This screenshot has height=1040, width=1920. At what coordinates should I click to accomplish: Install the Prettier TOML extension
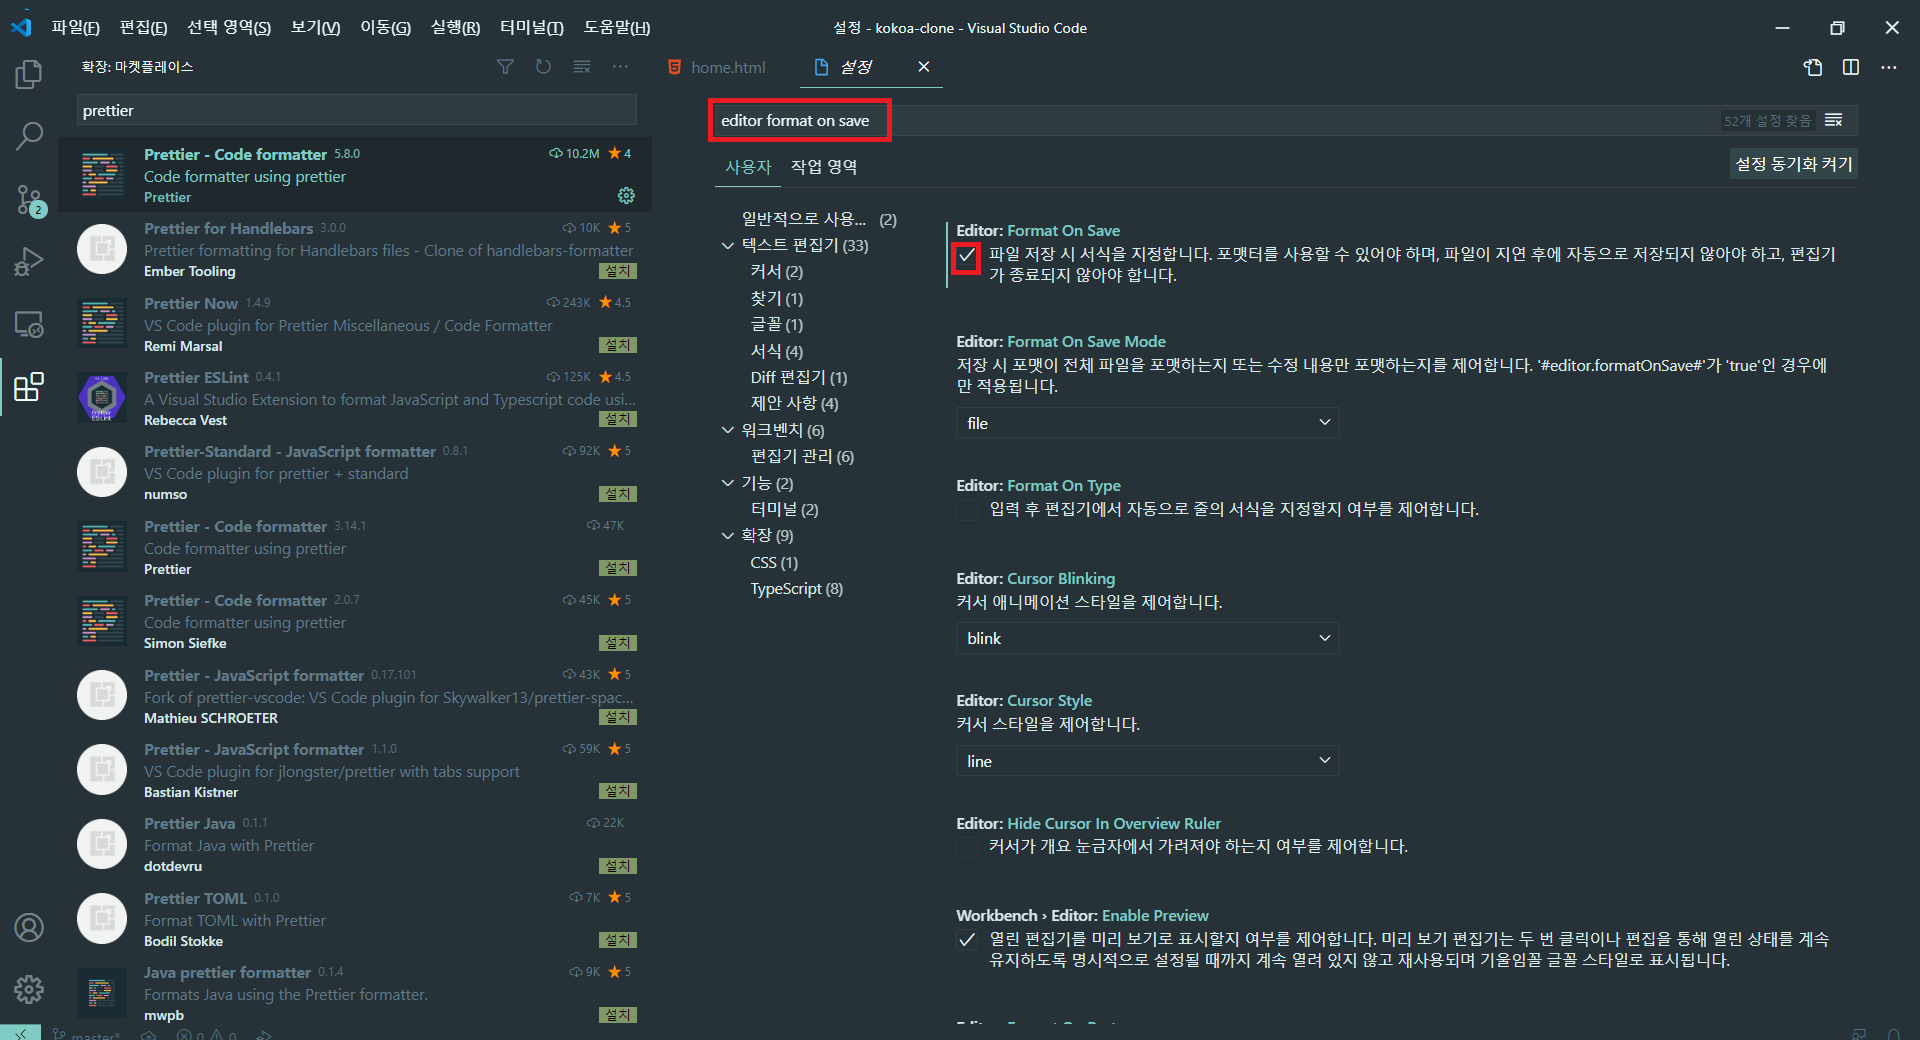(x=618, y=940)
